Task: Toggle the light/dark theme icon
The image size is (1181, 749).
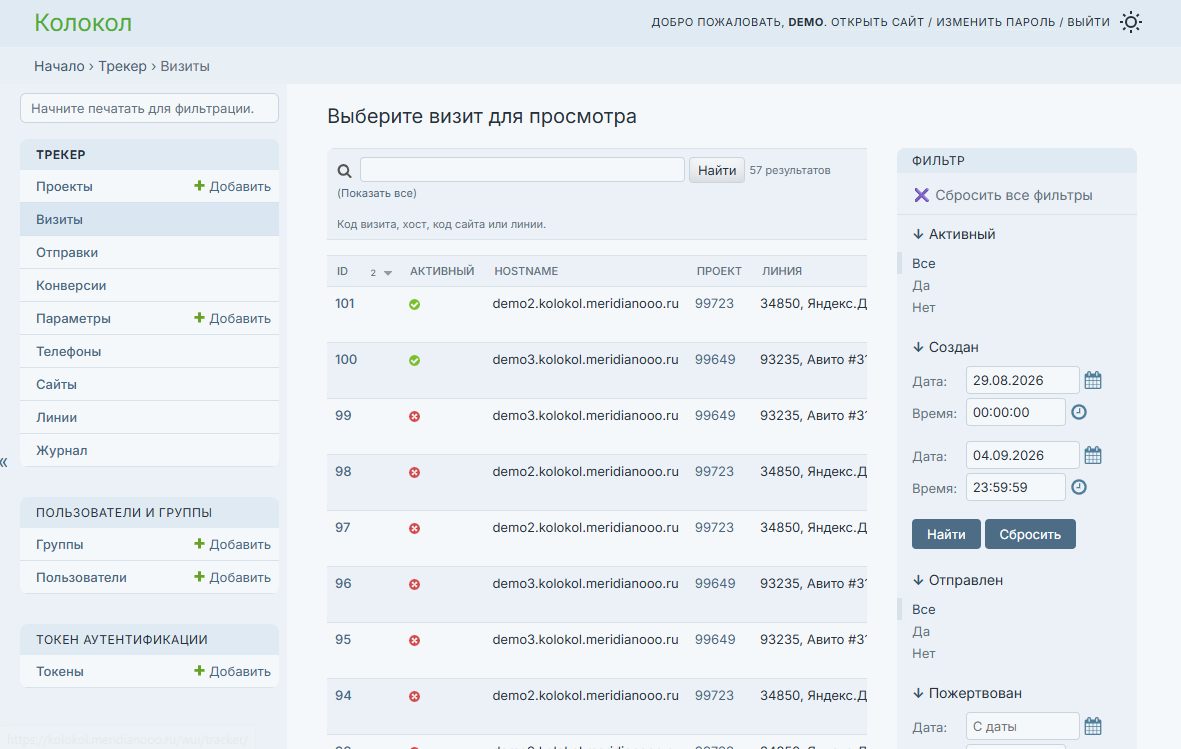Action: 1131,22
